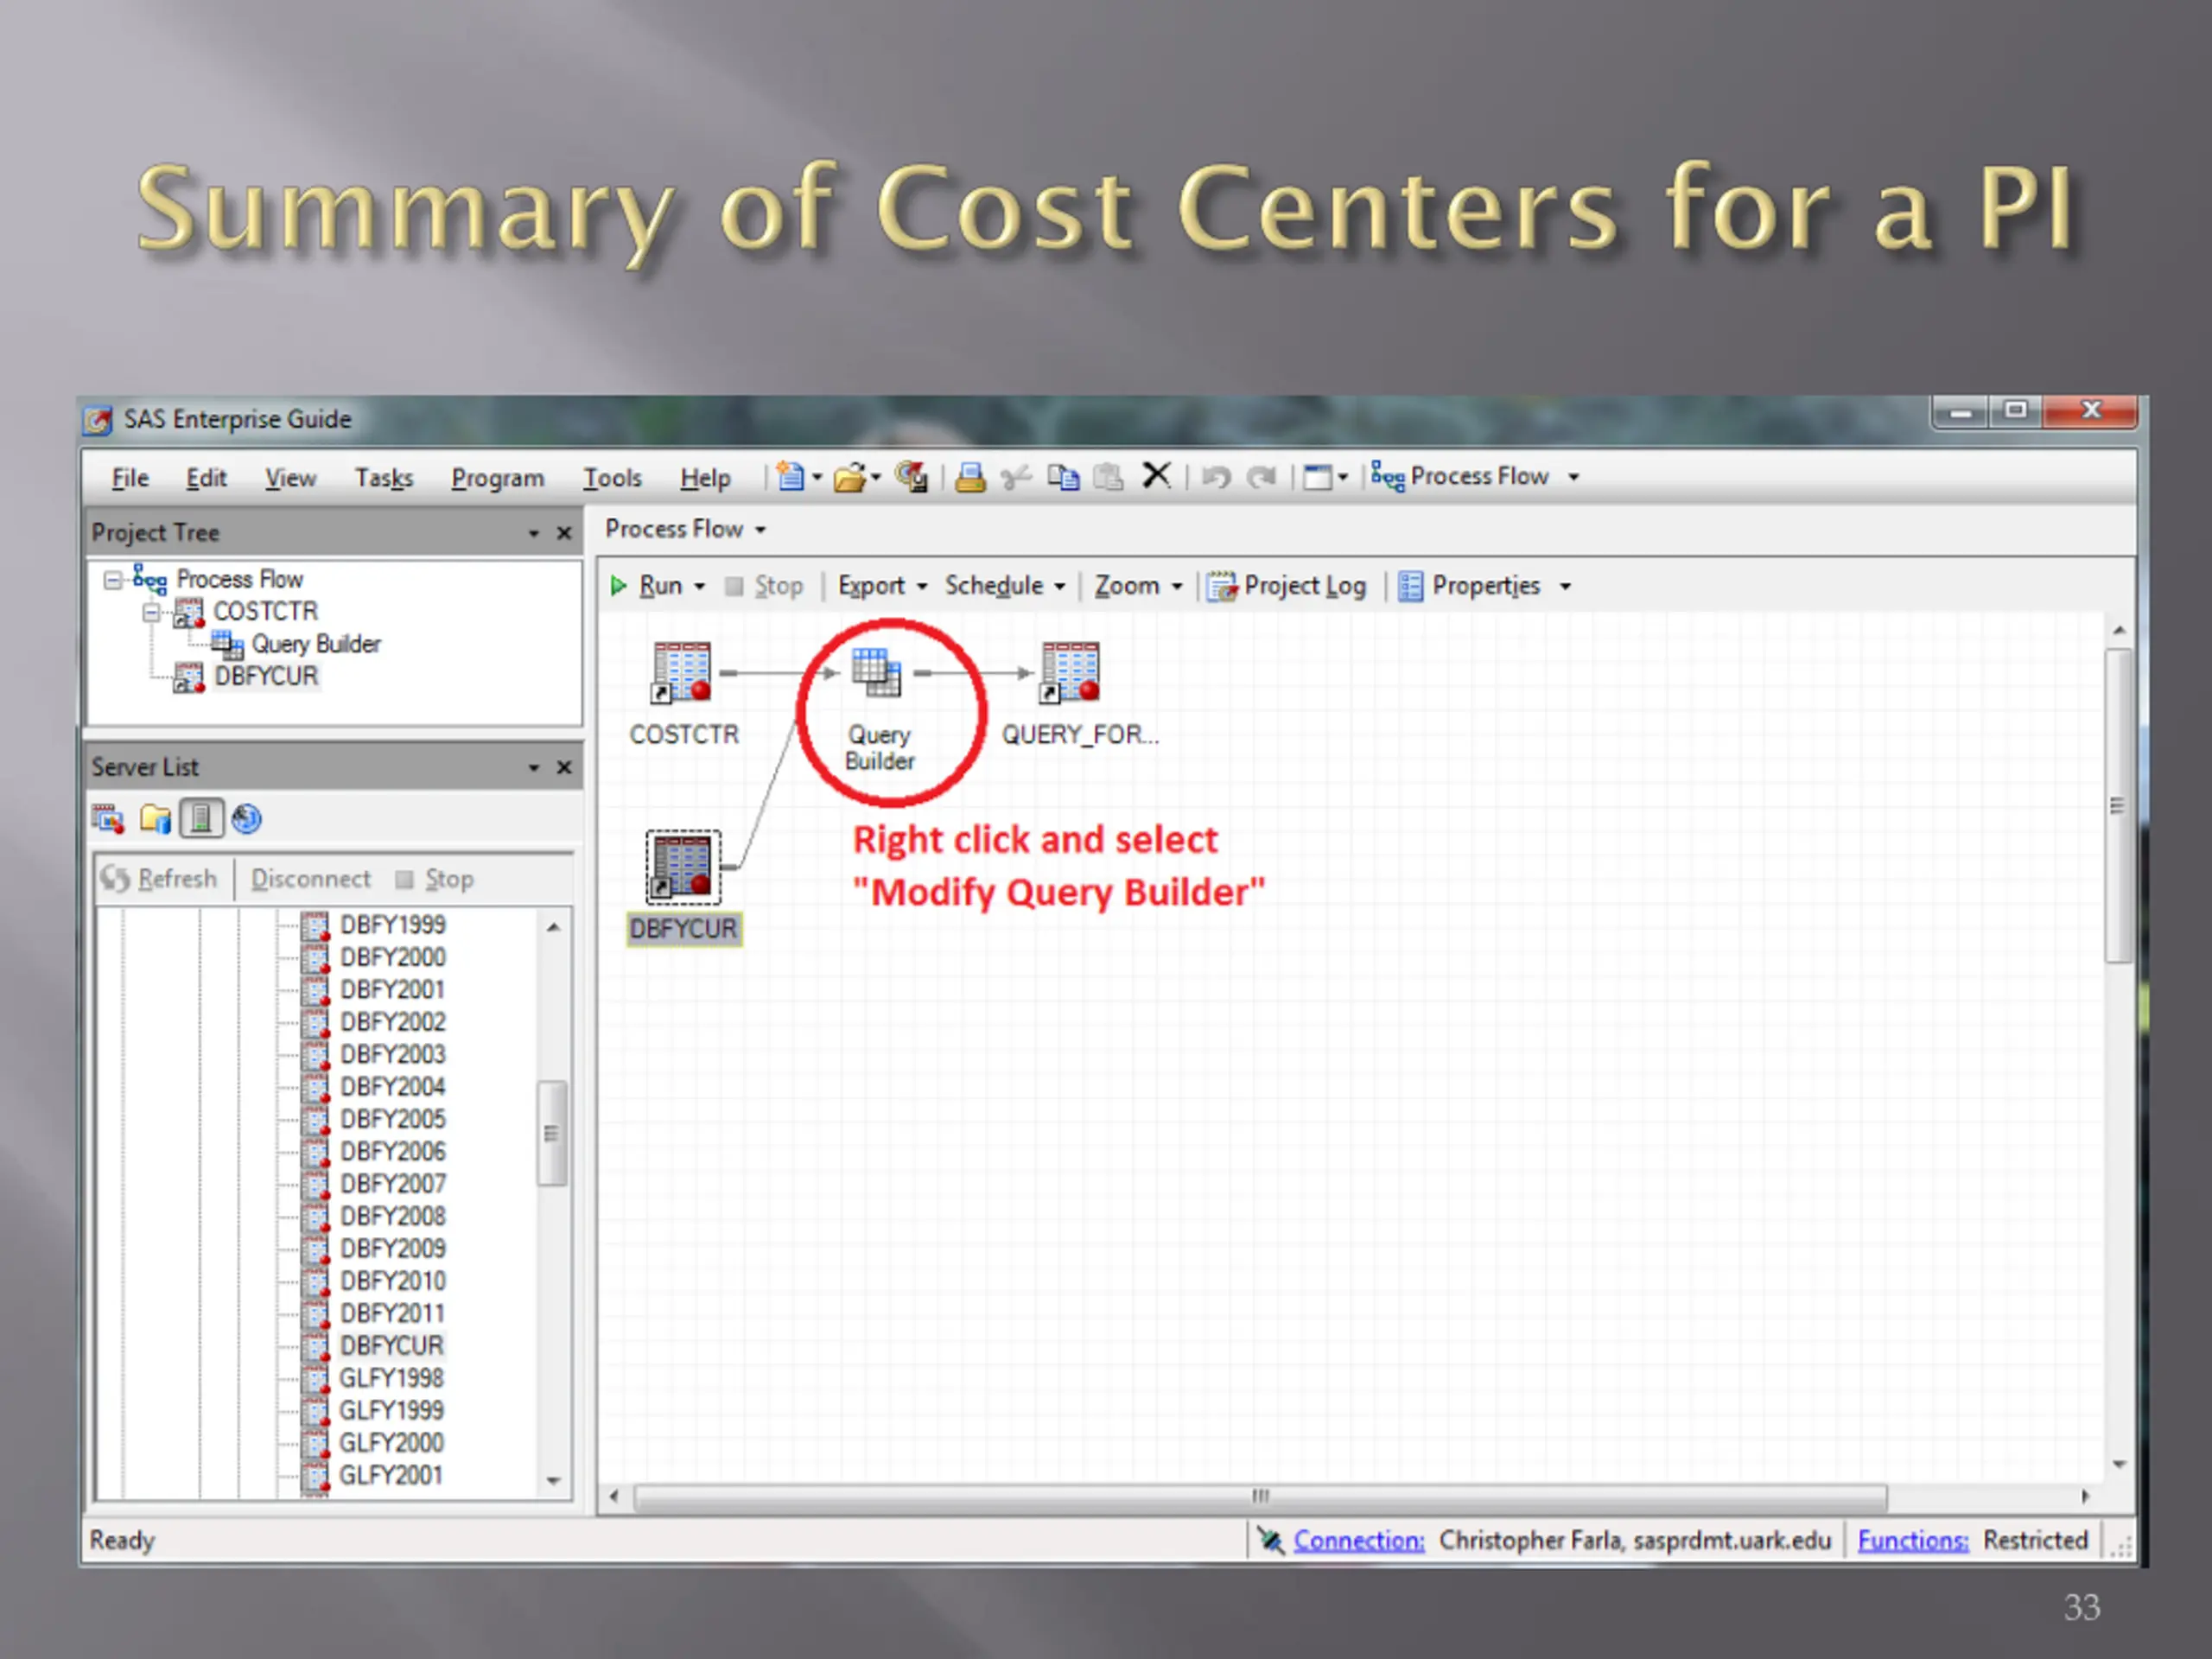Click the Cut scissors toolbar icon
This screenshot has width=2212, height=1659.
pos(1016,478)
